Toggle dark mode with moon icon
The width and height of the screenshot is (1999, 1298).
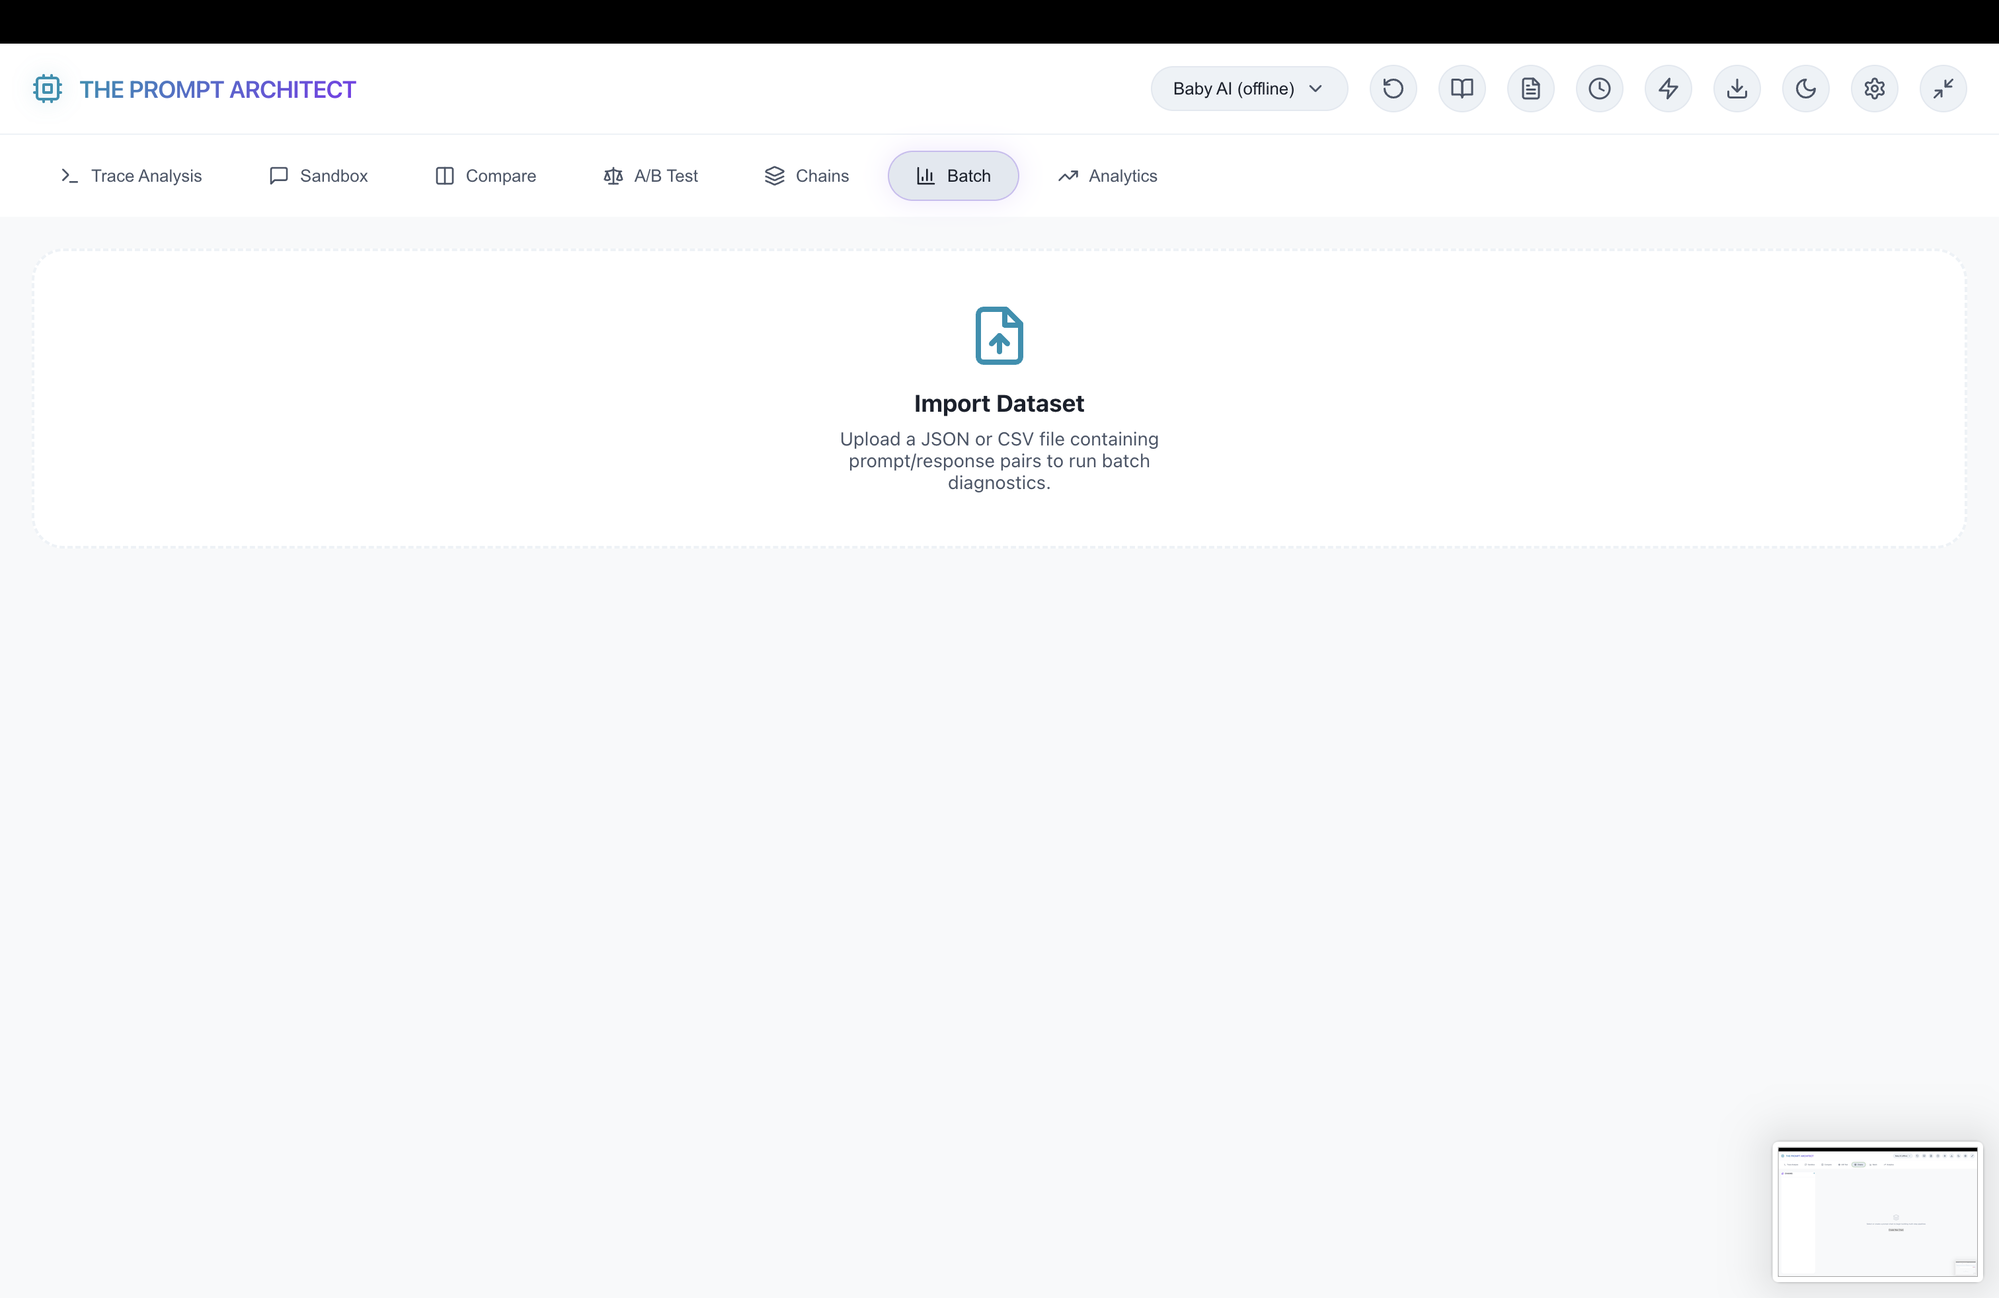(x=1806, y=89)
